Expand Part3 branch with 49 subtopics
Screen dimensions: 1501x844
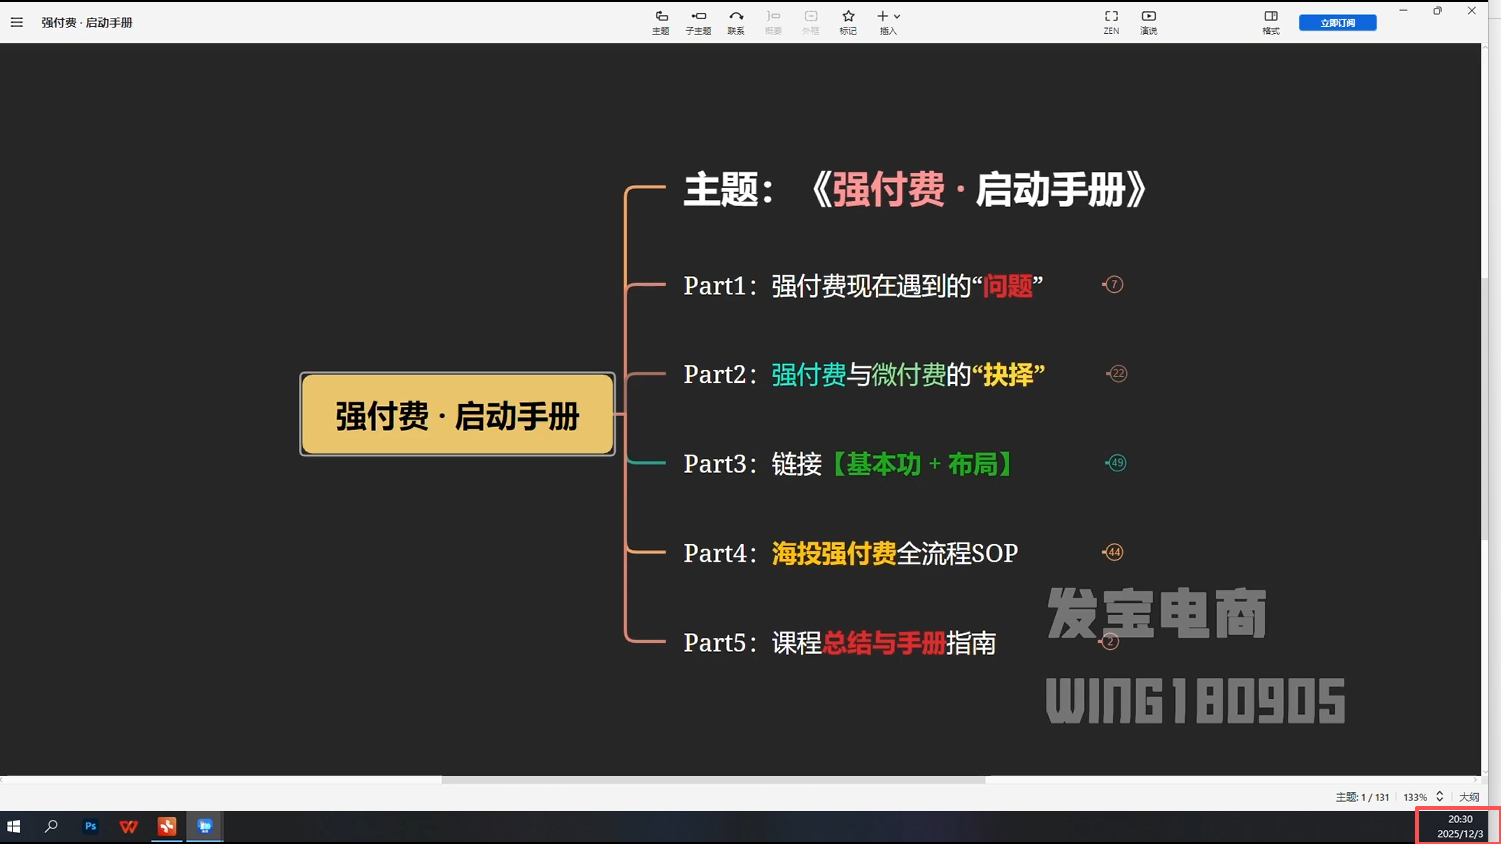1117,463
